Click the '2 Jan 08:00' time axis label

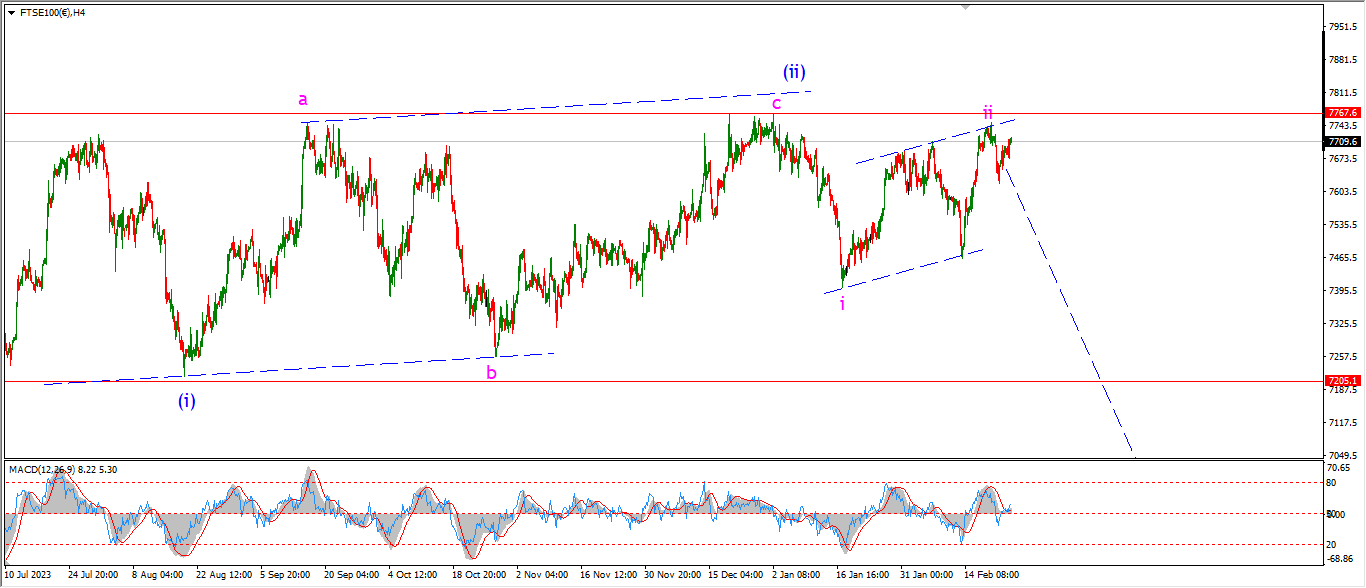(796, 575)
